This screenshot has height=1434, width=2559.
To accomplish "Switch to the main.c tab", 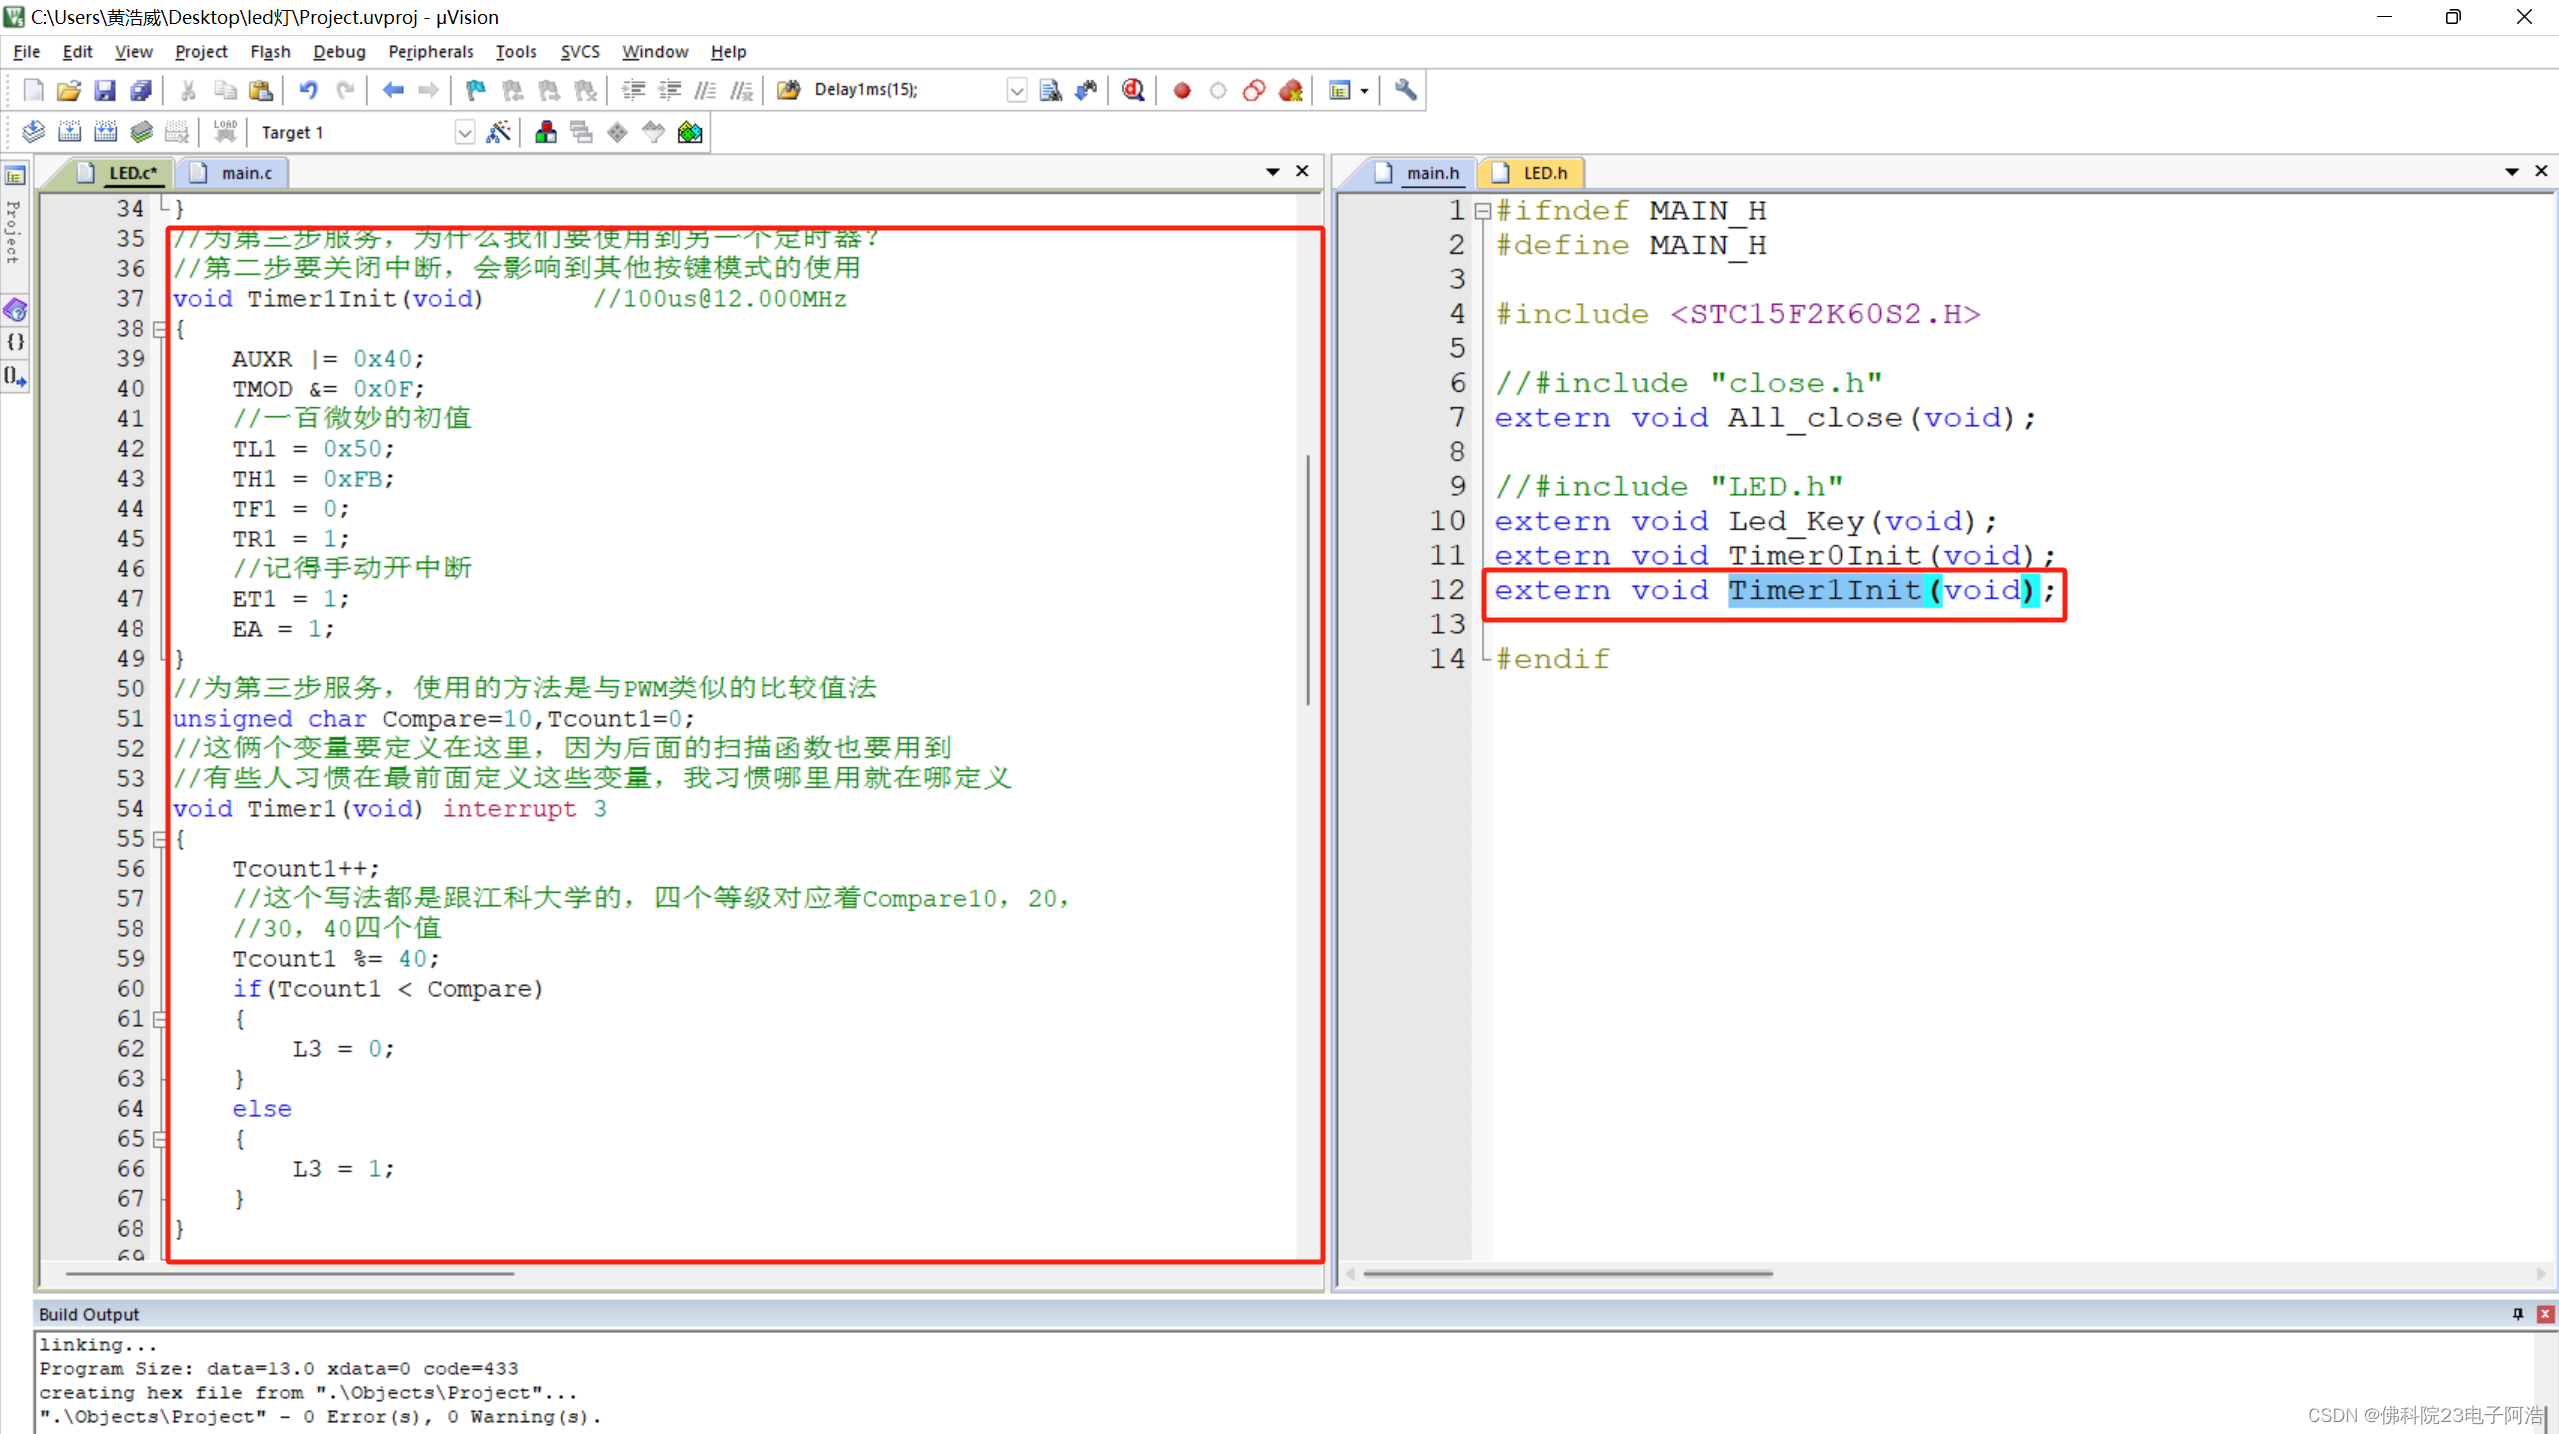I will (x=245, y=173).
